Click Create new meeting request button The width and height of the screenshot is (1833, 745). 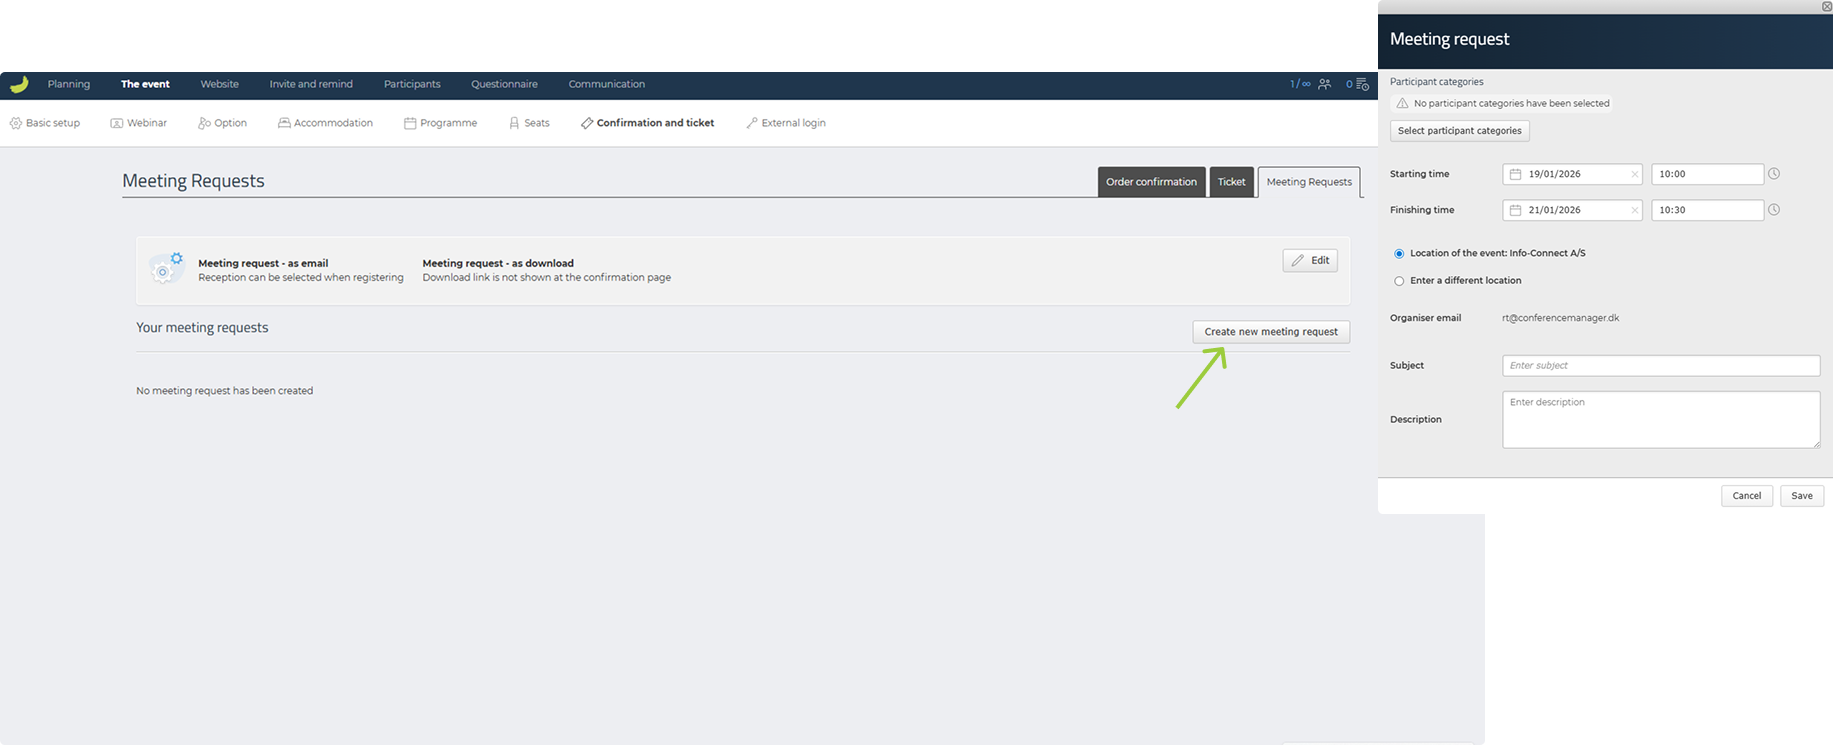[1270, 332]
